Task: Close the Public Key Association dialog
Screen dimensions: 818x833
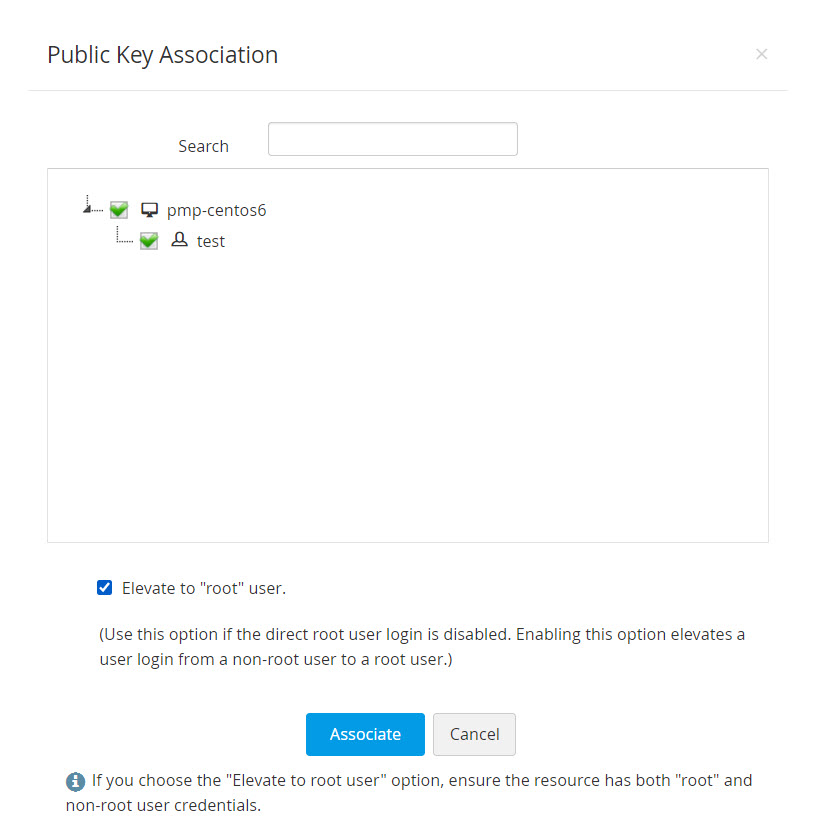Action: [x=762, y=54]
